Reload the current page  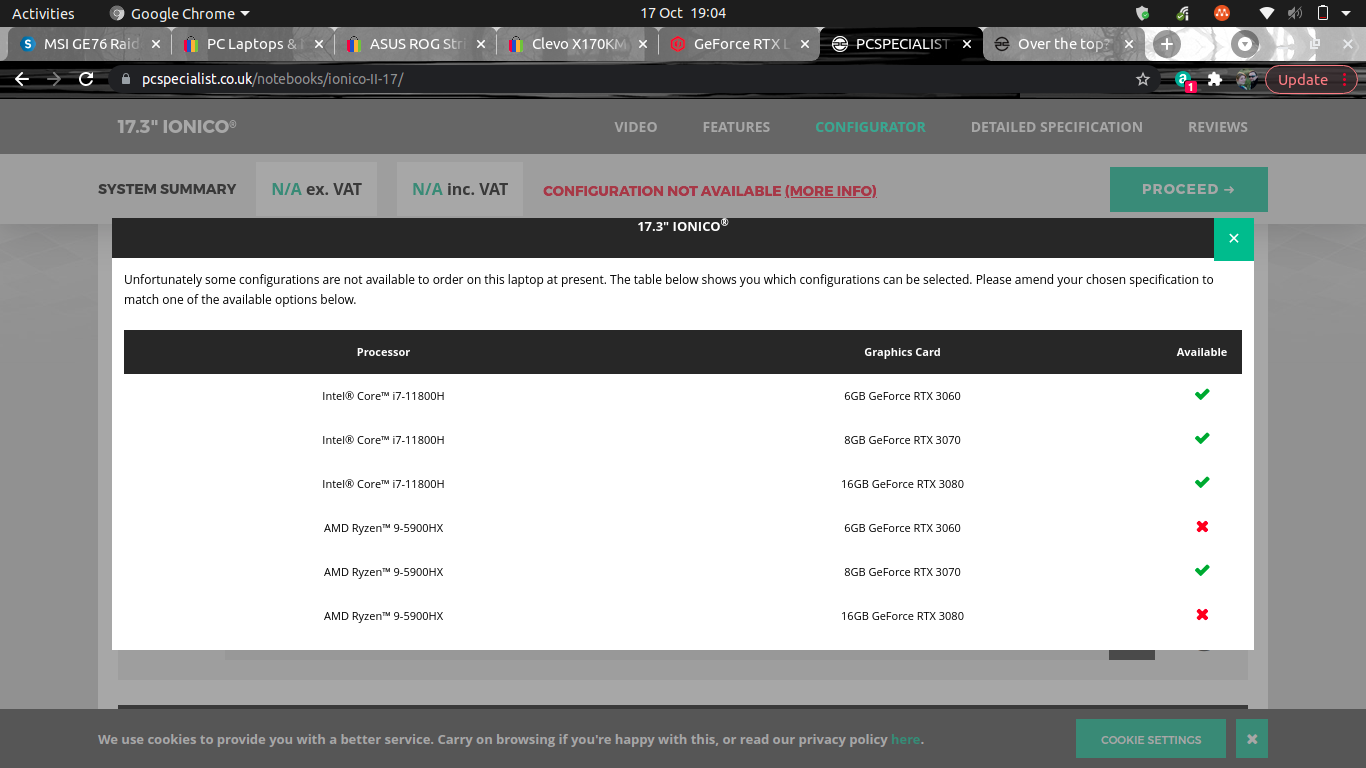click(x=86, y=79)
